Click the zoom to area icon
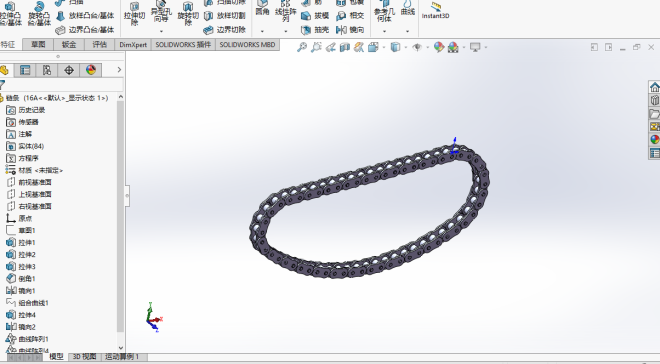 (x=316, y=47)
